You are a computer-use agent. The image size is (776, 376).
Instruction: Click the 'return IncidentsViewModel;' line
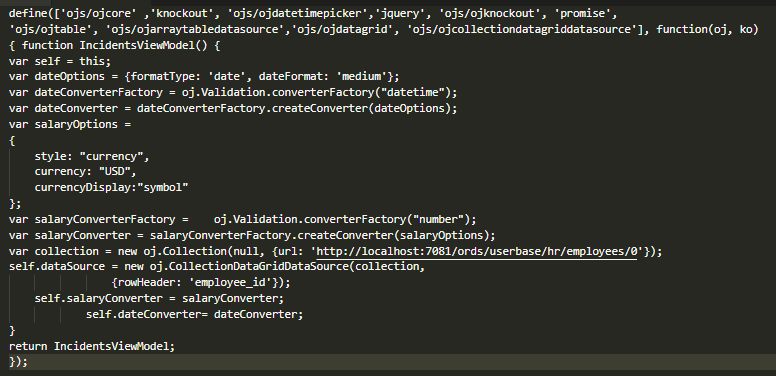[92, 346]
